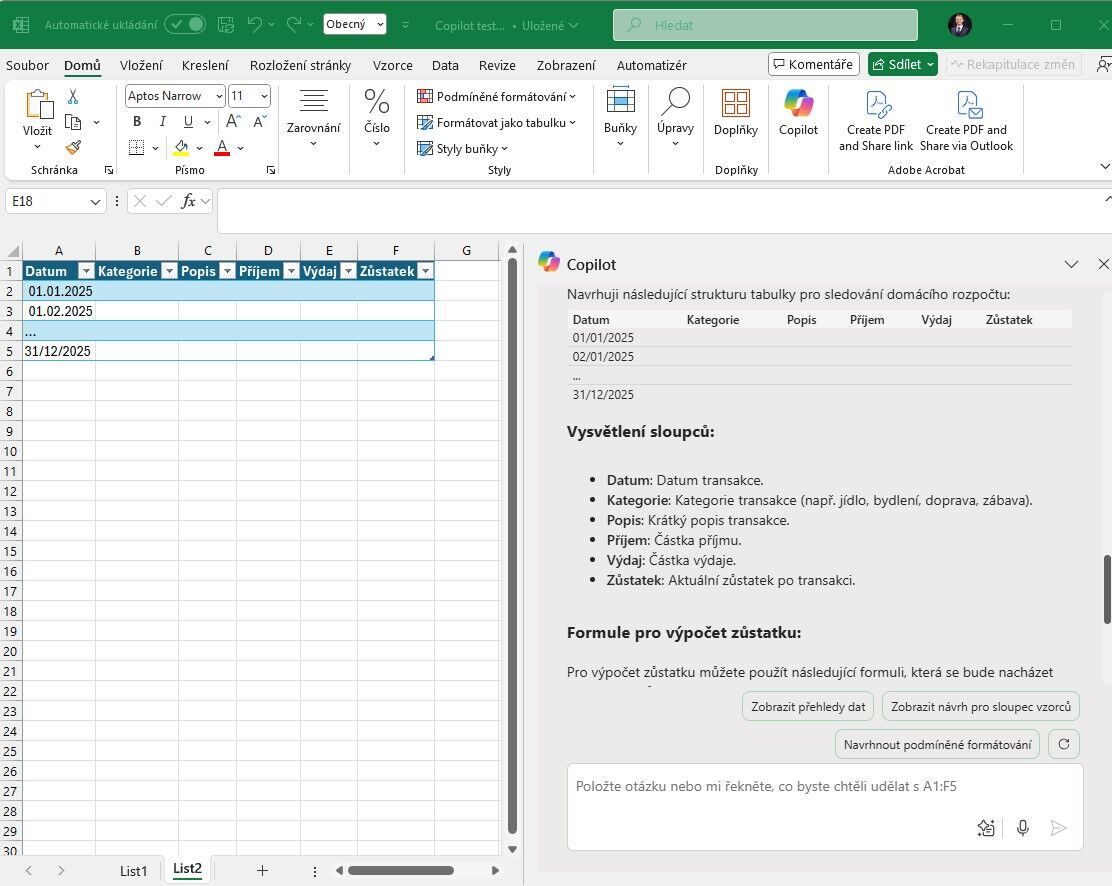Select the List1 sheet tab
The height and width of the screenshot is (886, 1112).
click(x=133, y=871)
